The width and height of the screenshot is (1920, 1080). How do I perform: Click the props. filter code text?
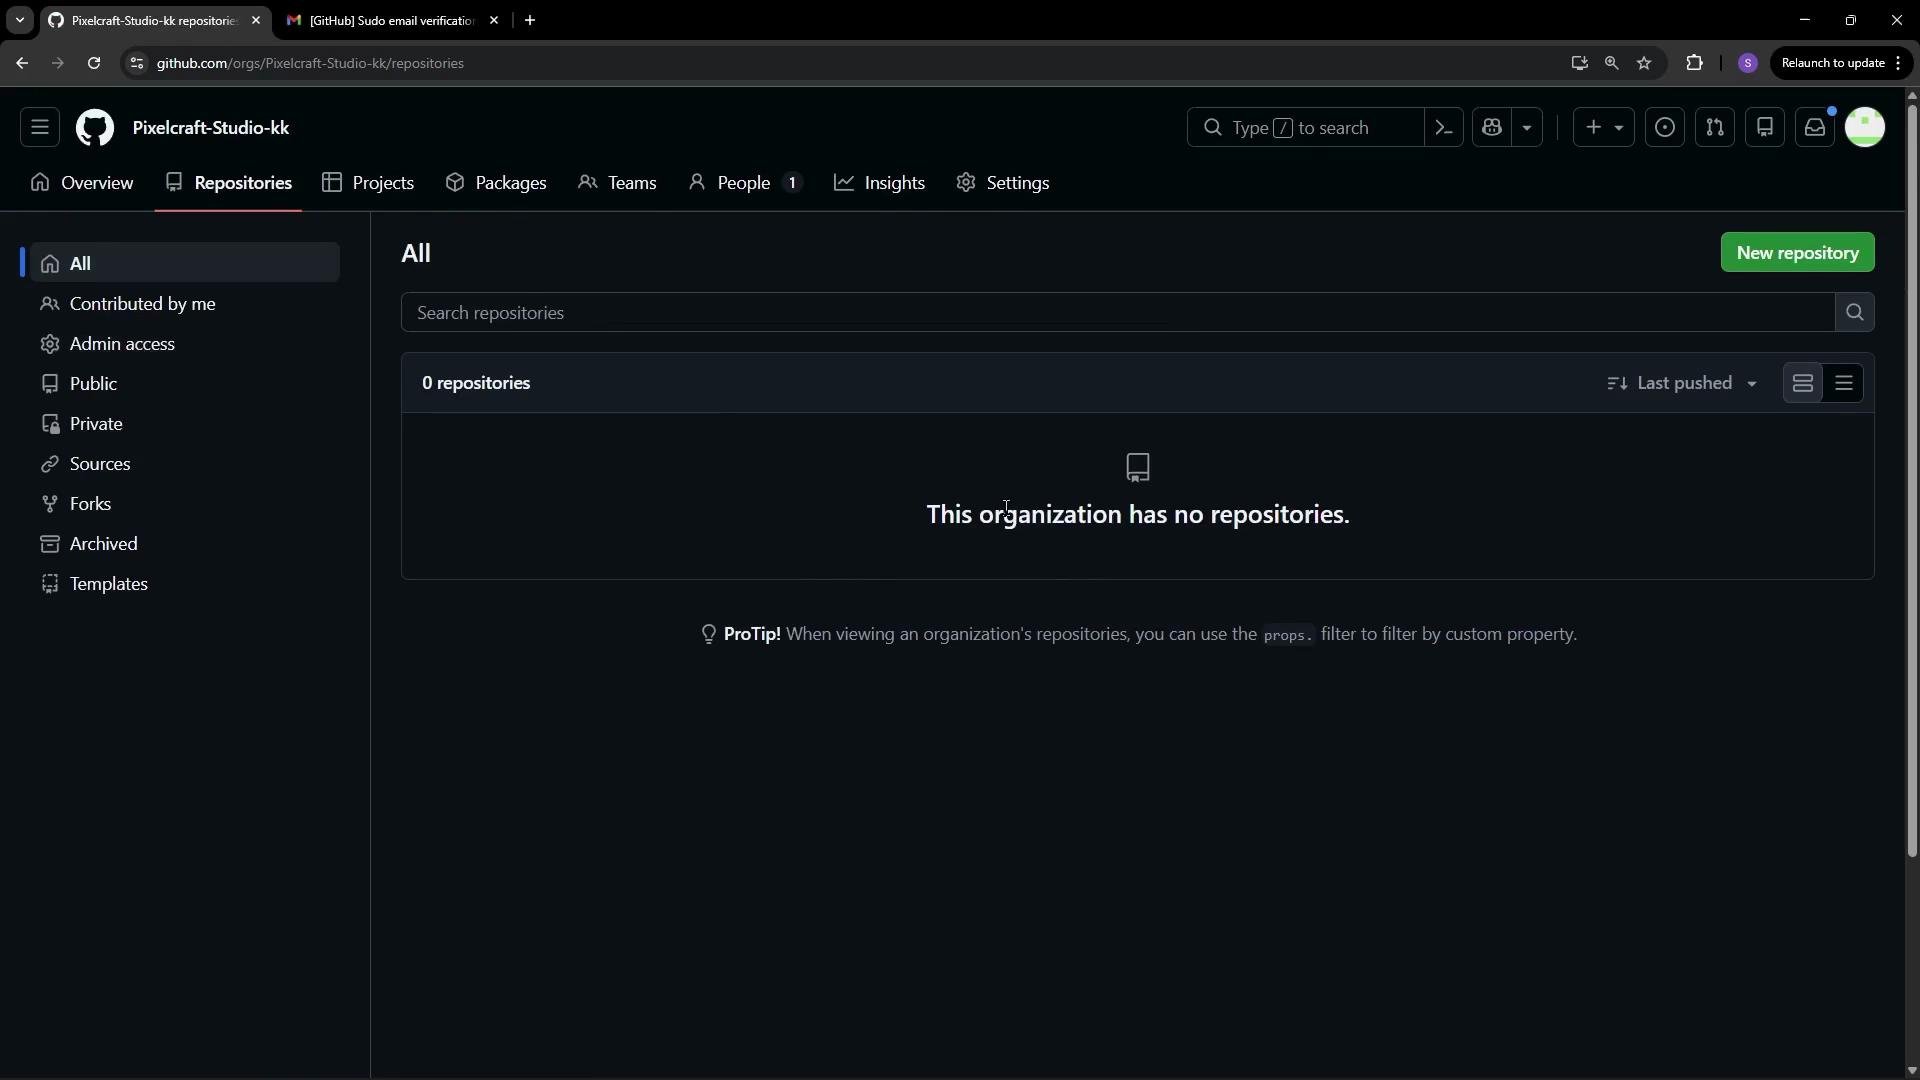point(1287,636)
